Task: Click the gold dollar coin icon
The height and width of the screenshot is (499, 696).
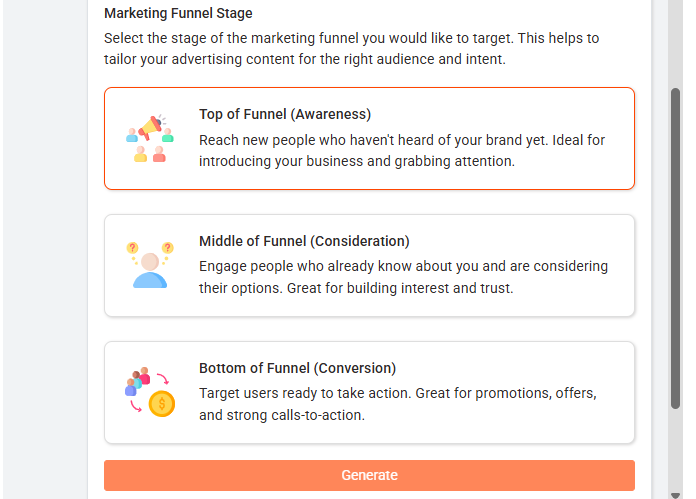Action: [x=161, y=404]
